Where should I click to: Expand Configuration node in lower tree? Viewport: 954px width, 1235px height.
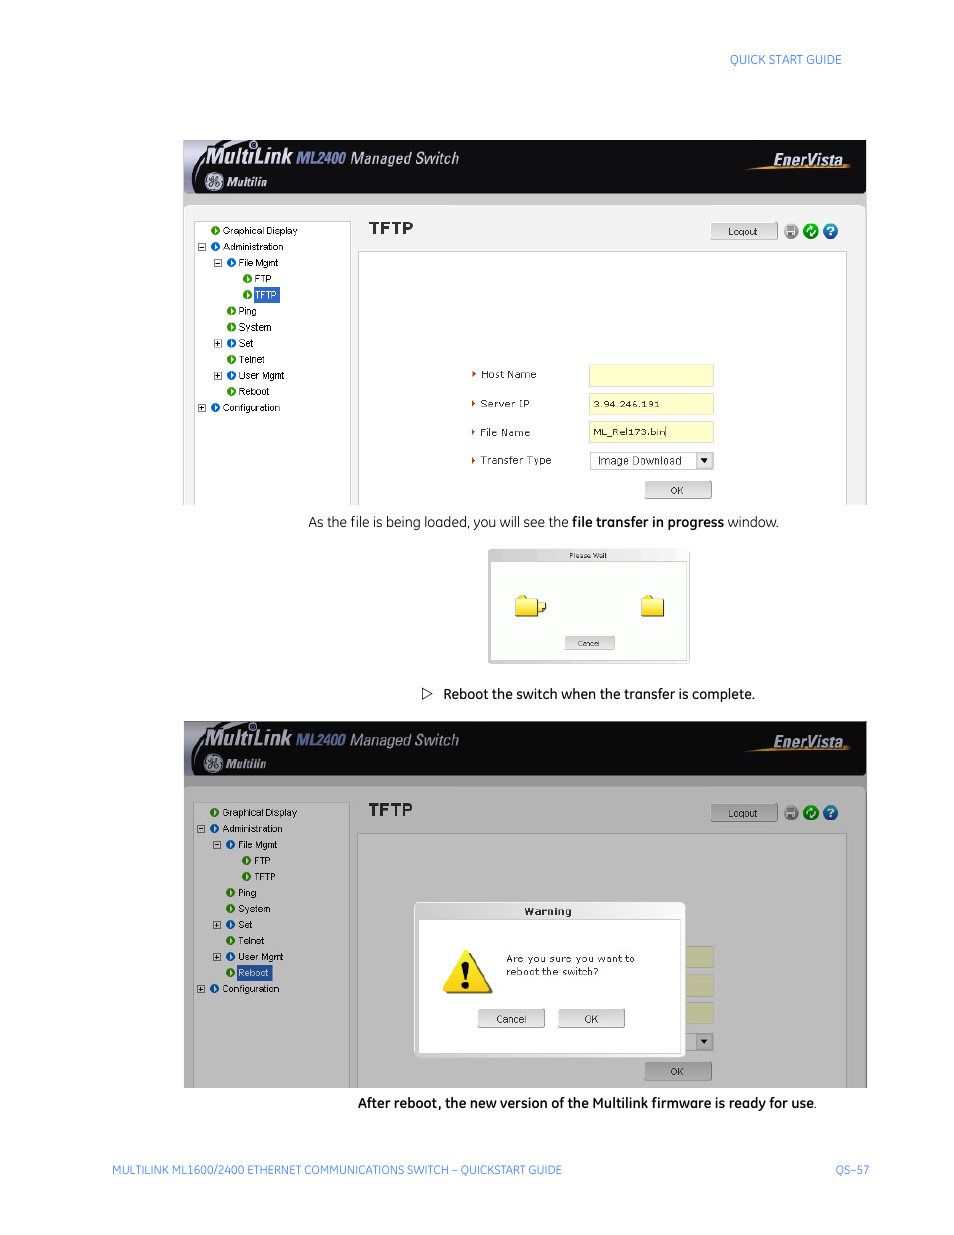coord(201,989)
